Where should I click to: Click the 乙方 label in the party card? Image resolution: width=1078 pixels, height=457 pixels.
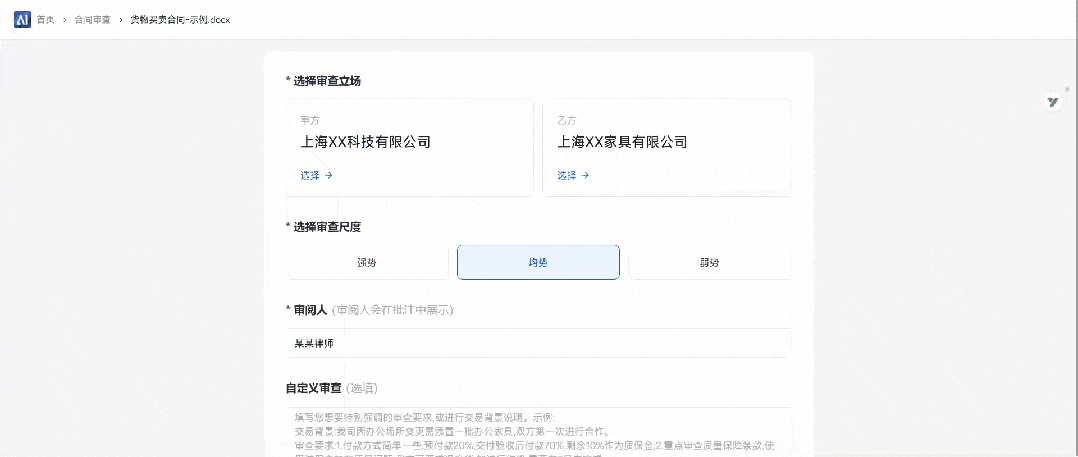[567, 120]
